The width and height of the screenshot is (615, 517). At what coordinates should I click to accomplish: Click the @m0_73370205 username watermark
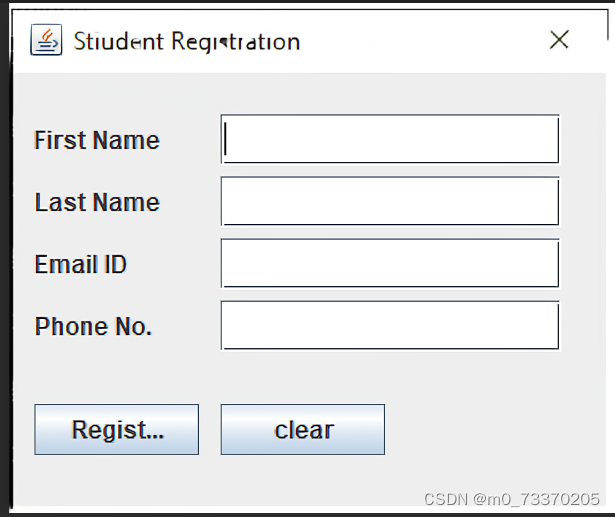(x=537, y=498)
